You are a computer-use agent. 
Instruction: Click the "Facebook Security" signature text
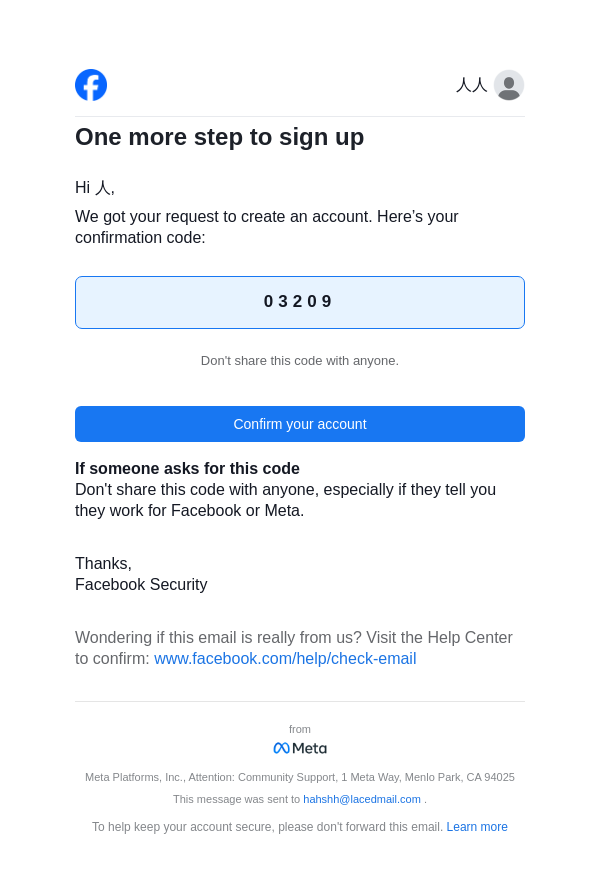click(x=141, y=585)
